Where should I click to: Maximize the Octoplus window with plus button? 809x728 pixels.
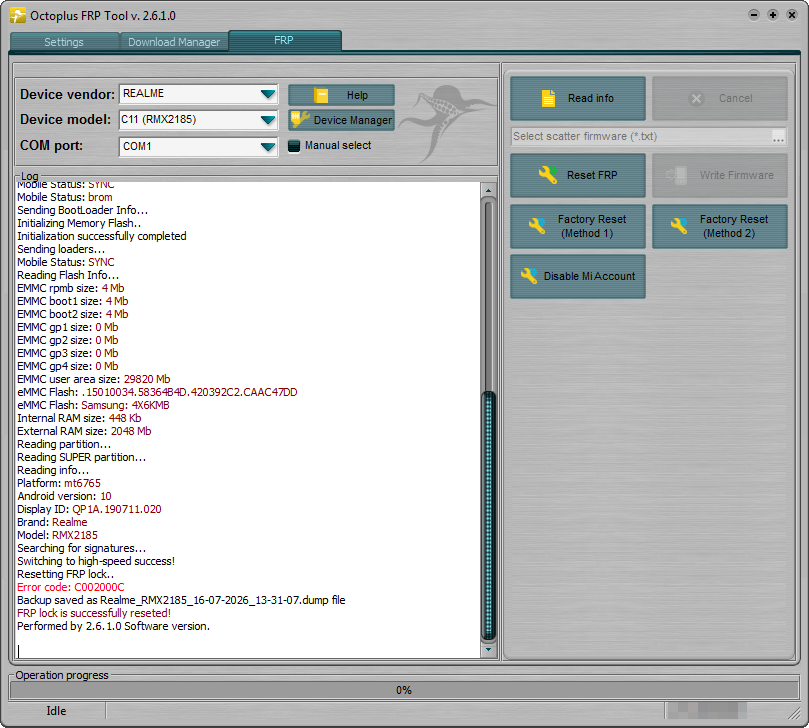coord(773,15)
